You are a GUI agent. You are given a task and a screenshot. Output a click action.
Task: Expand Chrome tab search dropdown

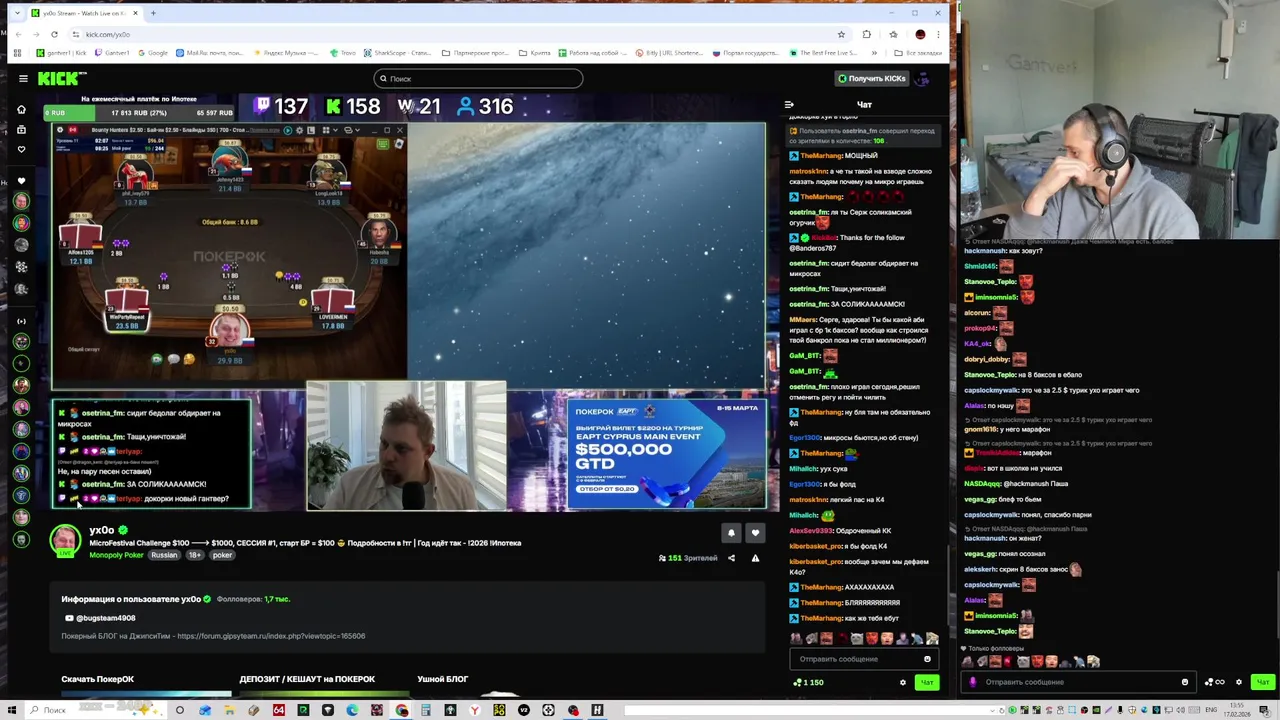[17, 13]
